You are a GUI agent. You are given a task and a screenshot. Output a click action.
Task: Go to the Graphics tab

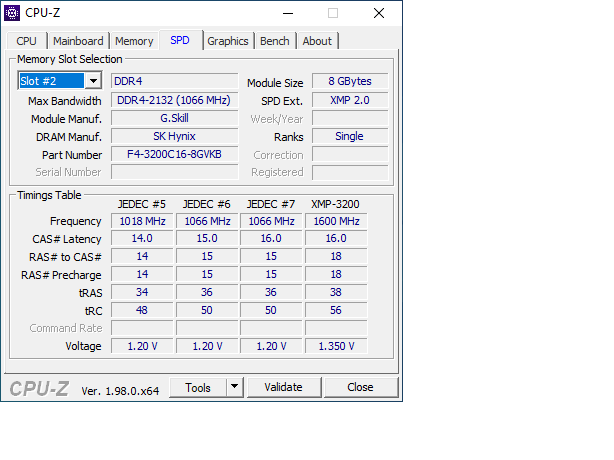tap(228, 41)
